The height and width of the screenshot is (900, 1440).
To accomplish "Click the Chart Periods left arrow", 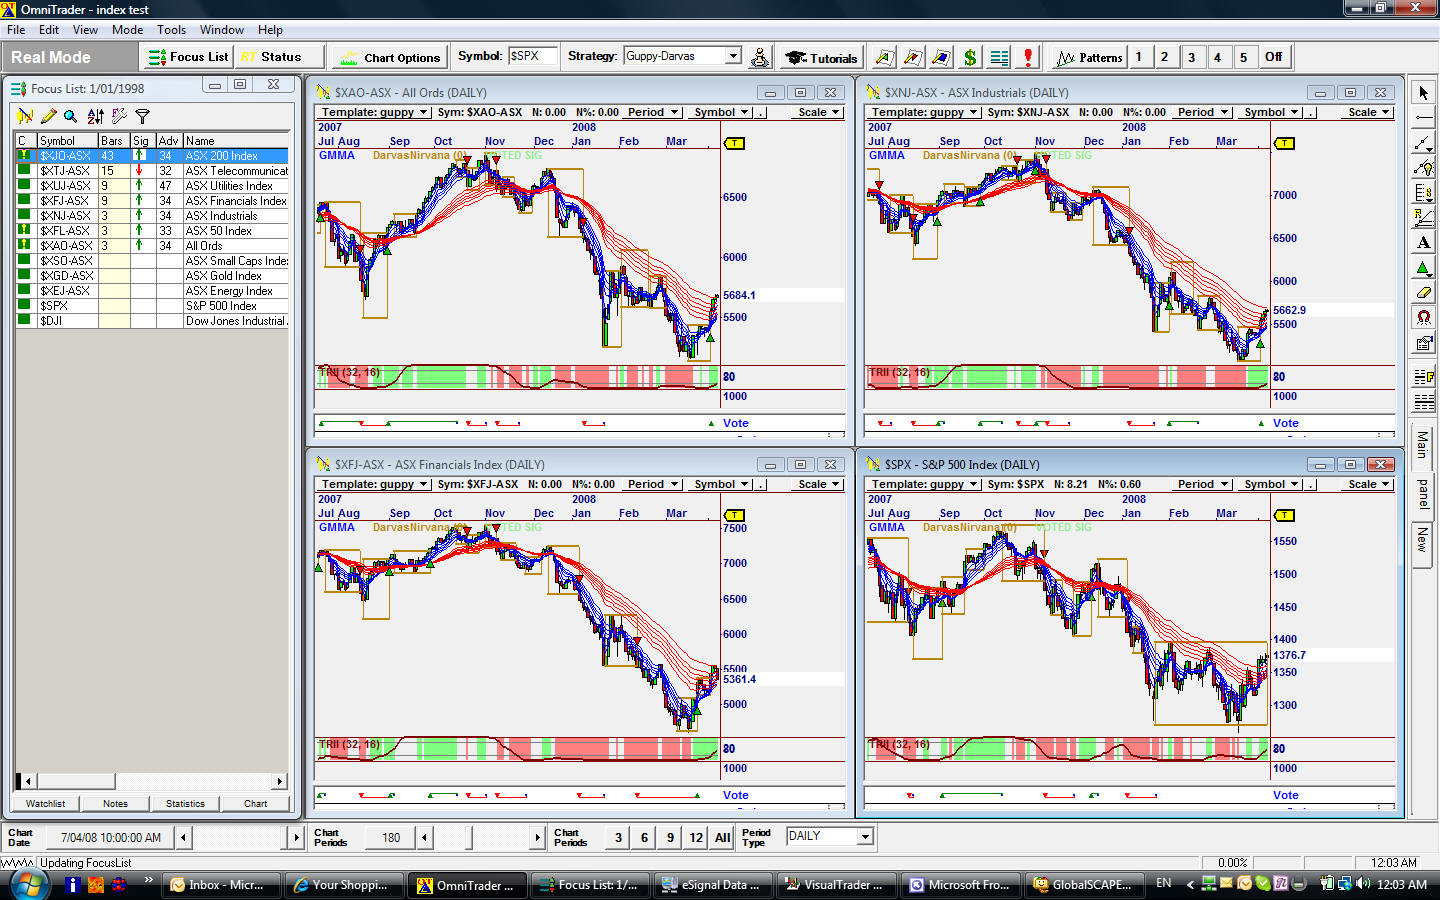I will [x=425, y=837].
